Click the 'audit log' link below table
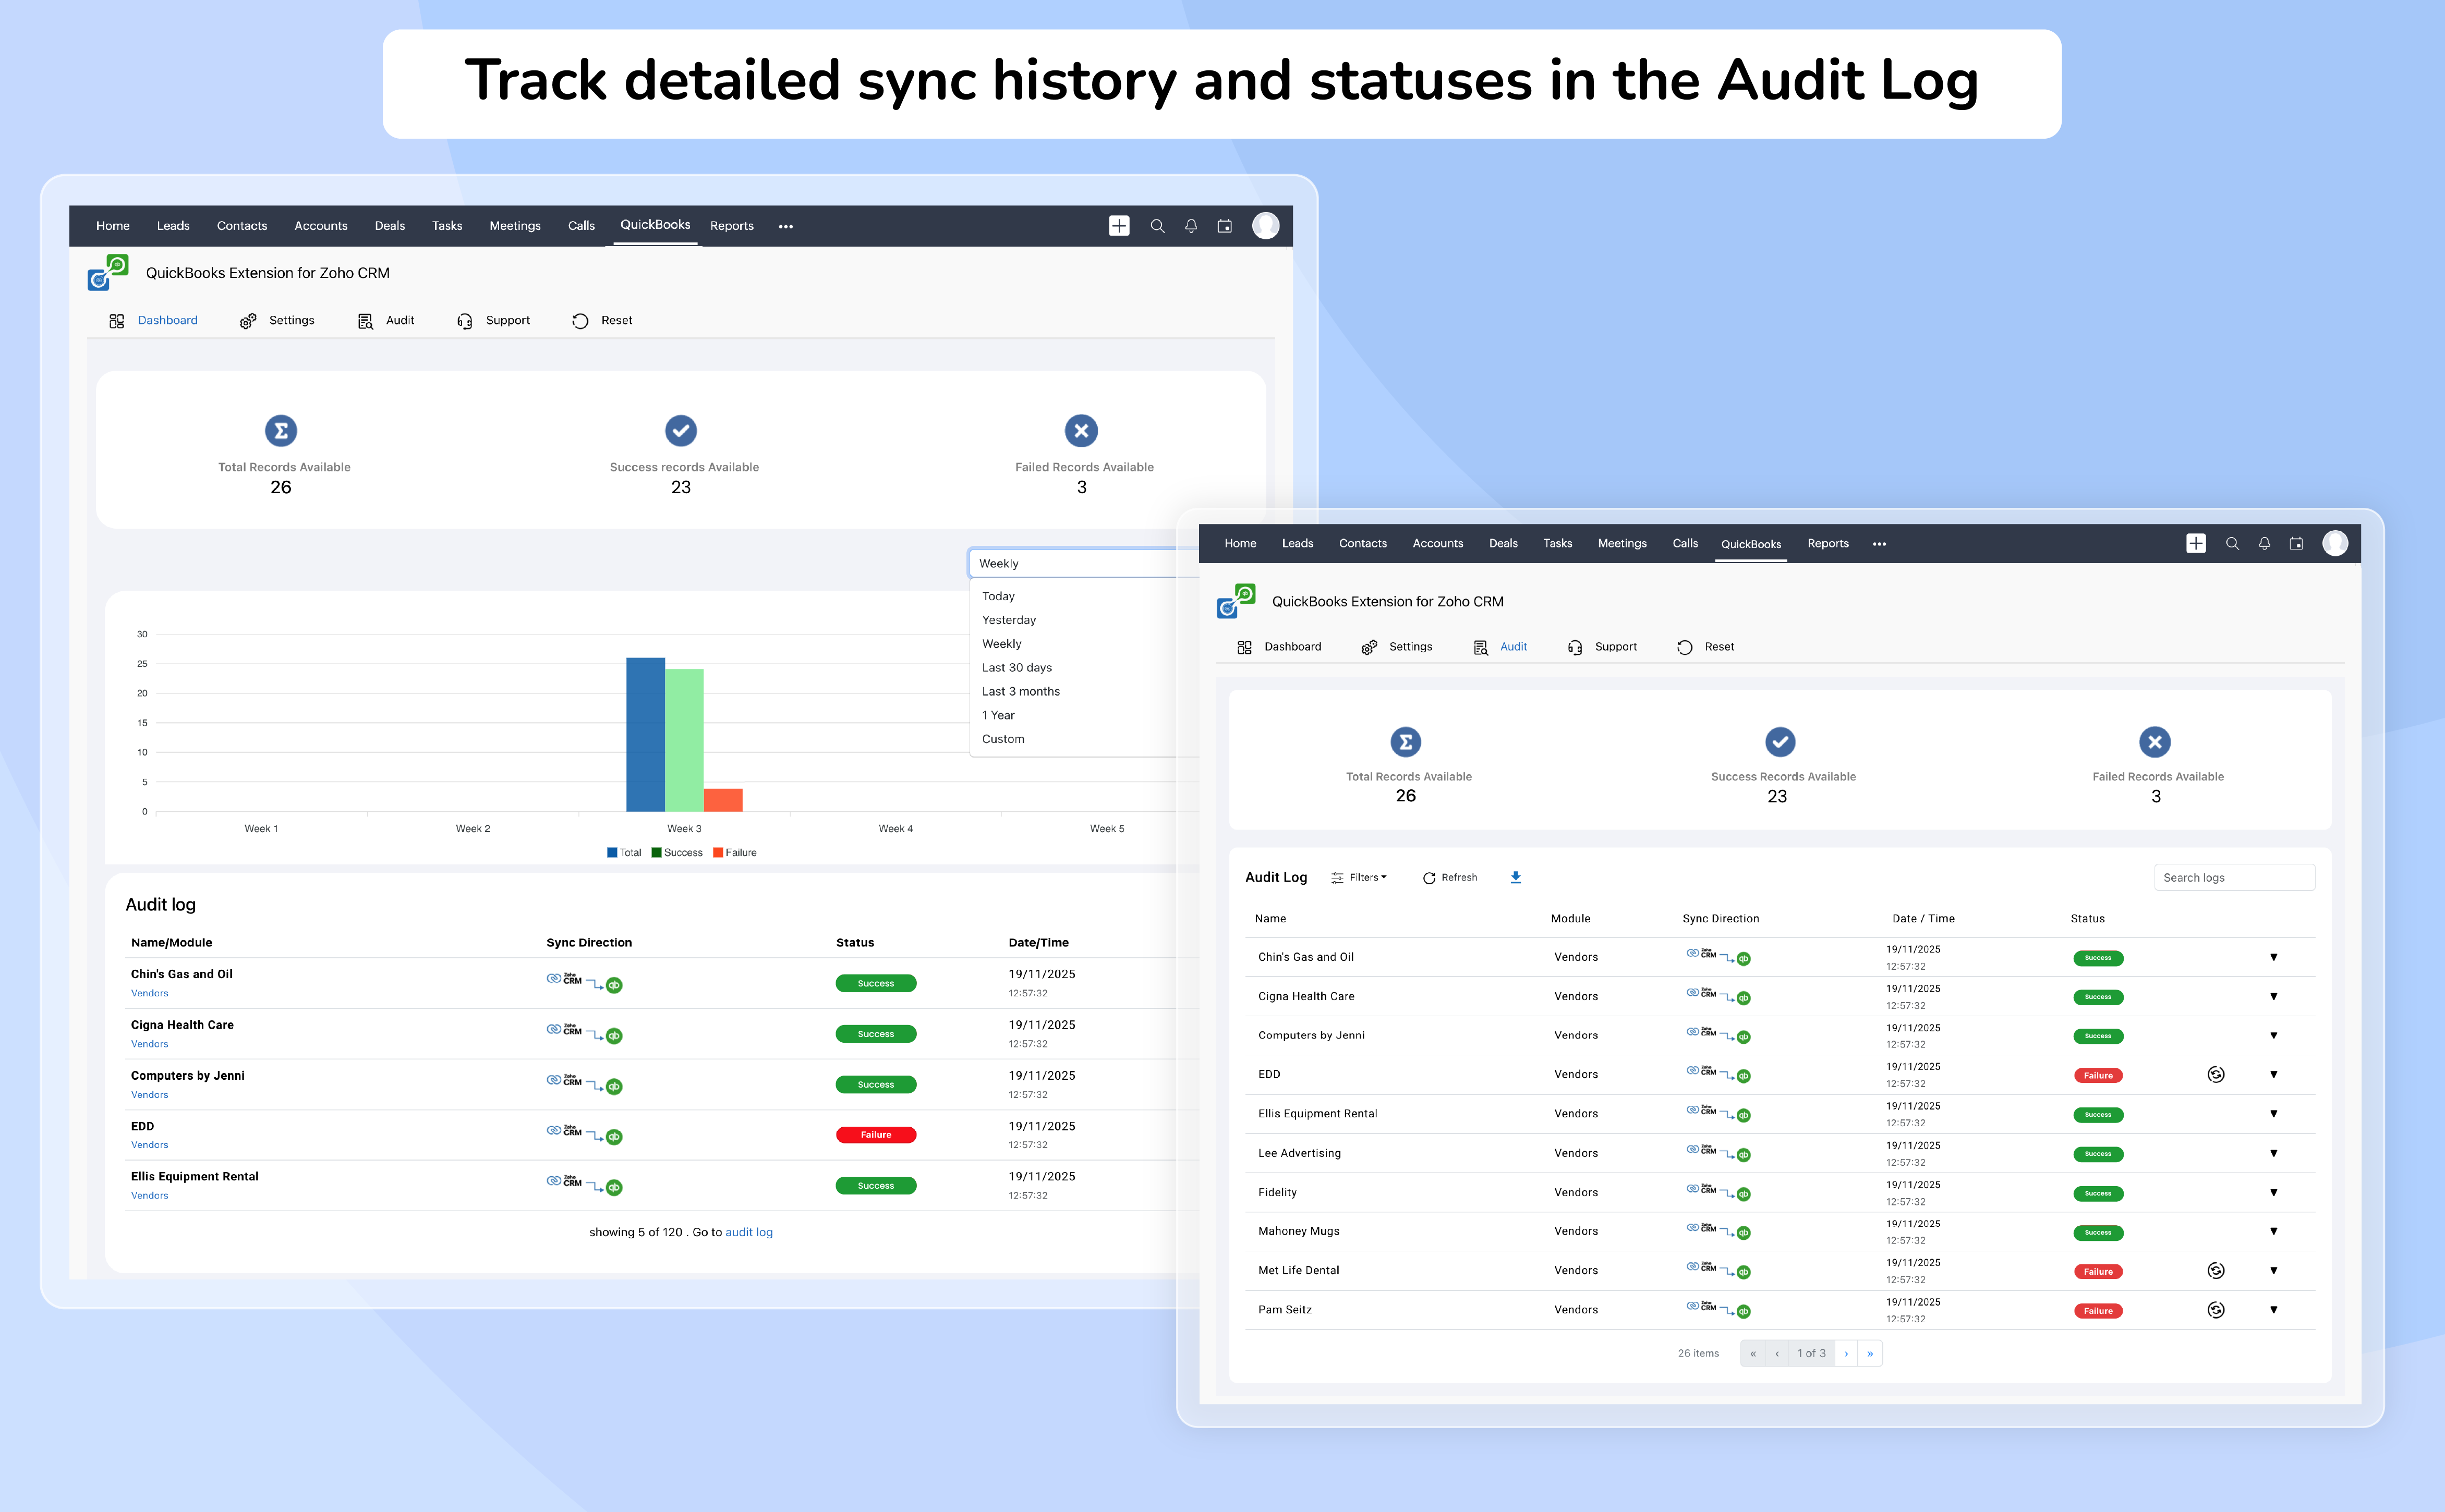 click(748, 1232)
